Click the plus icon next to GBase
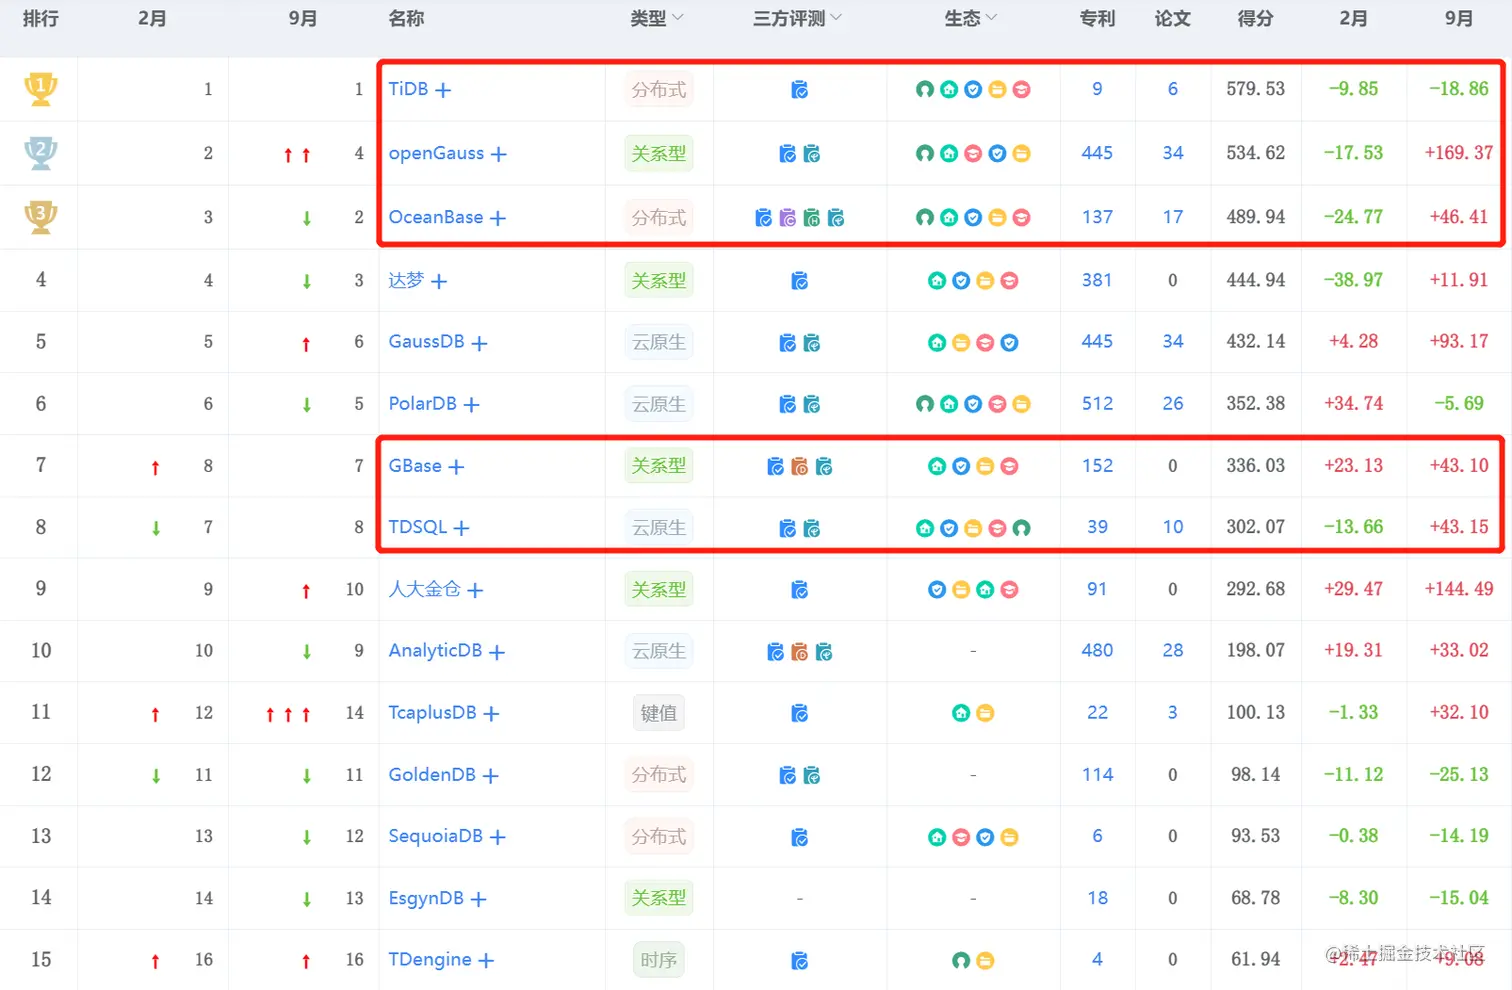 (x=456, y=467)
